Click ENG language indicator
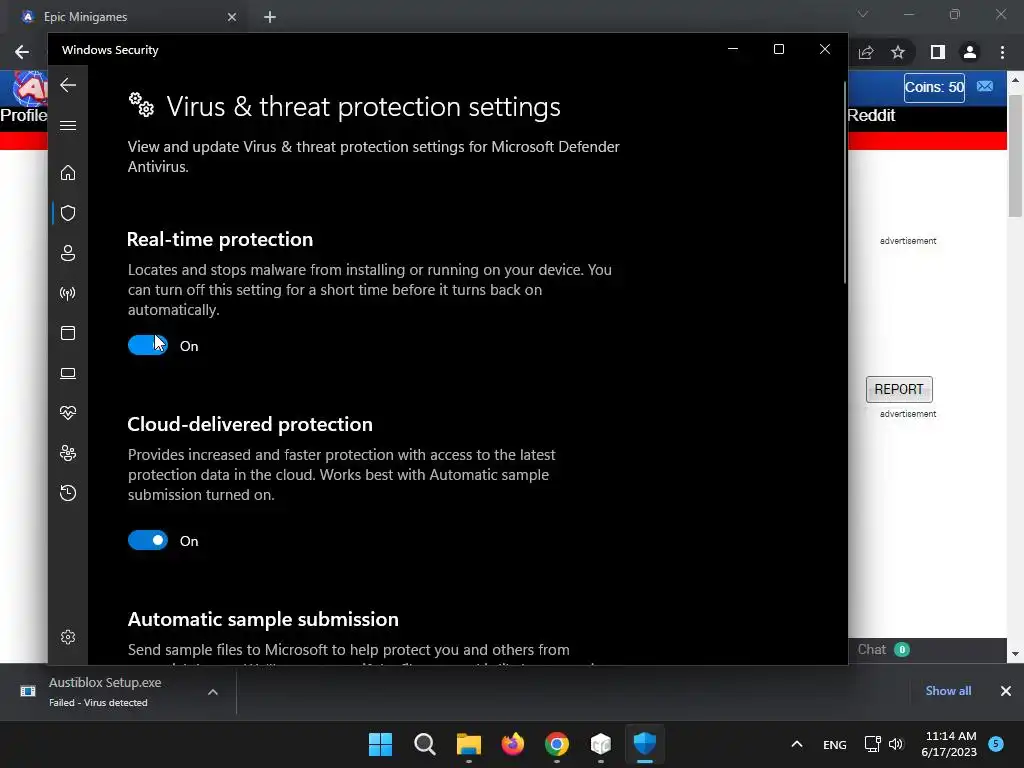This screenshot has height=768, width=1024. click(x=835, y=744)
